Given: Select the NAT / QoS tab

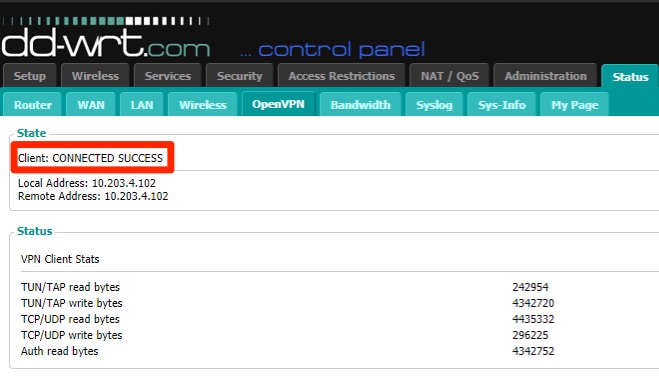Looking at the screenshot, I should [x=449, y=76].
